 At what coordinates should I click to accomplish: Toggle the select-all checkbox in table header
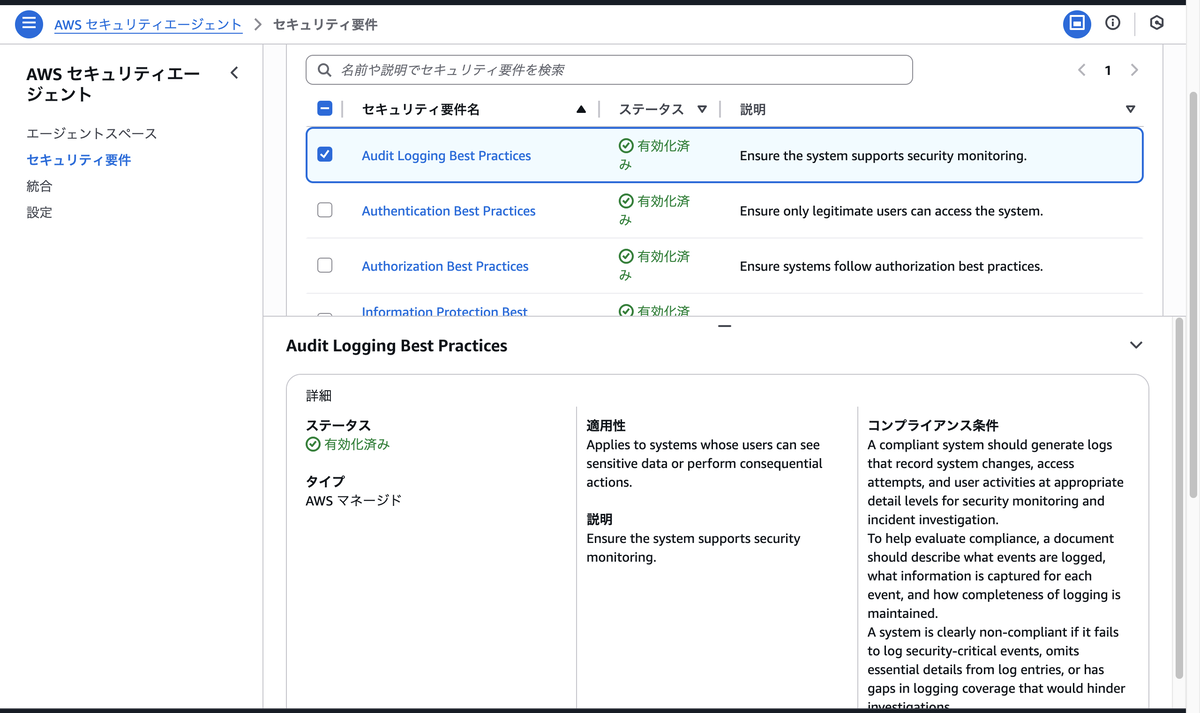coord(325,108)
